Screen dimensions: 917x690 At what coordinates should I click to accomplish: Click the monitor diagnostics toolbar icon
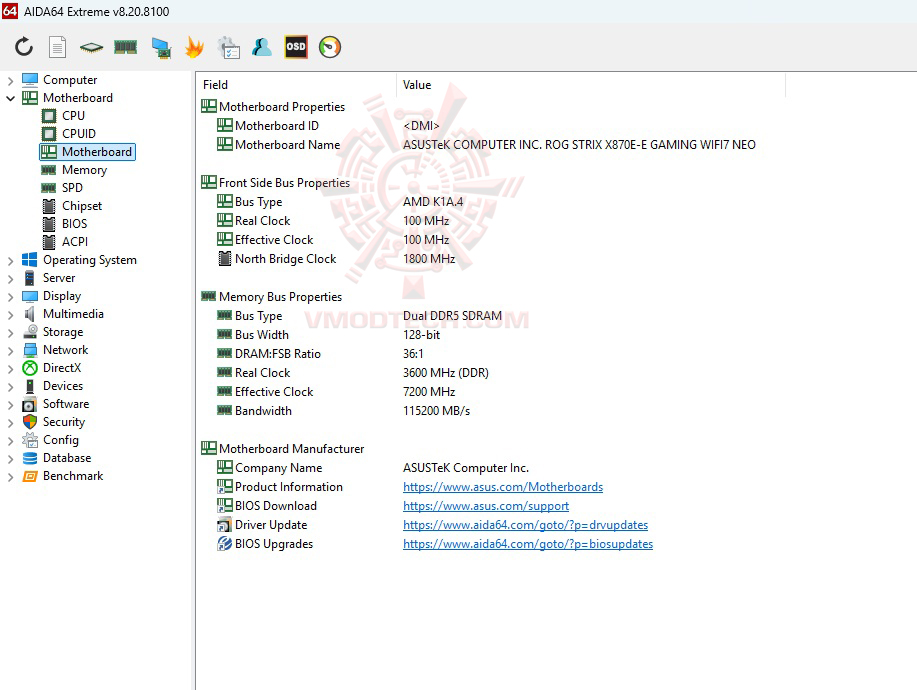[161, 47]
